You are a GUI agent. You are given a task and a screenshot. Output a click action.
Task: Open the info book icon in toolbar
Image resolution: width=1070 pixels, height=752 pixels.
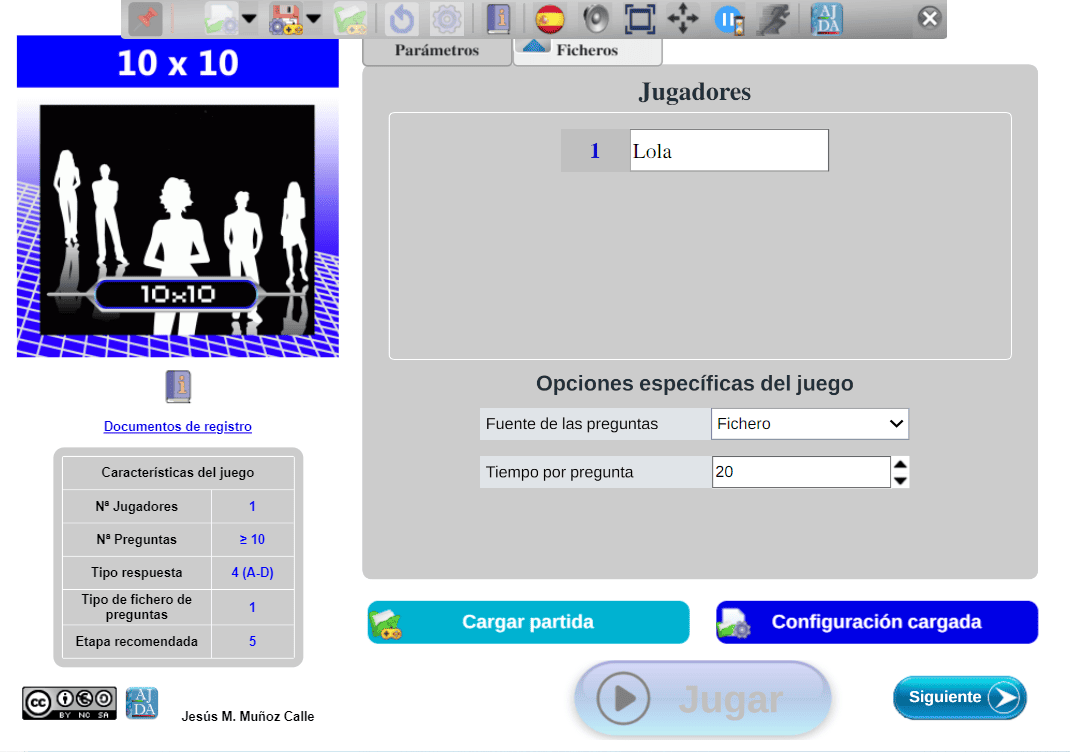(498, 19)
